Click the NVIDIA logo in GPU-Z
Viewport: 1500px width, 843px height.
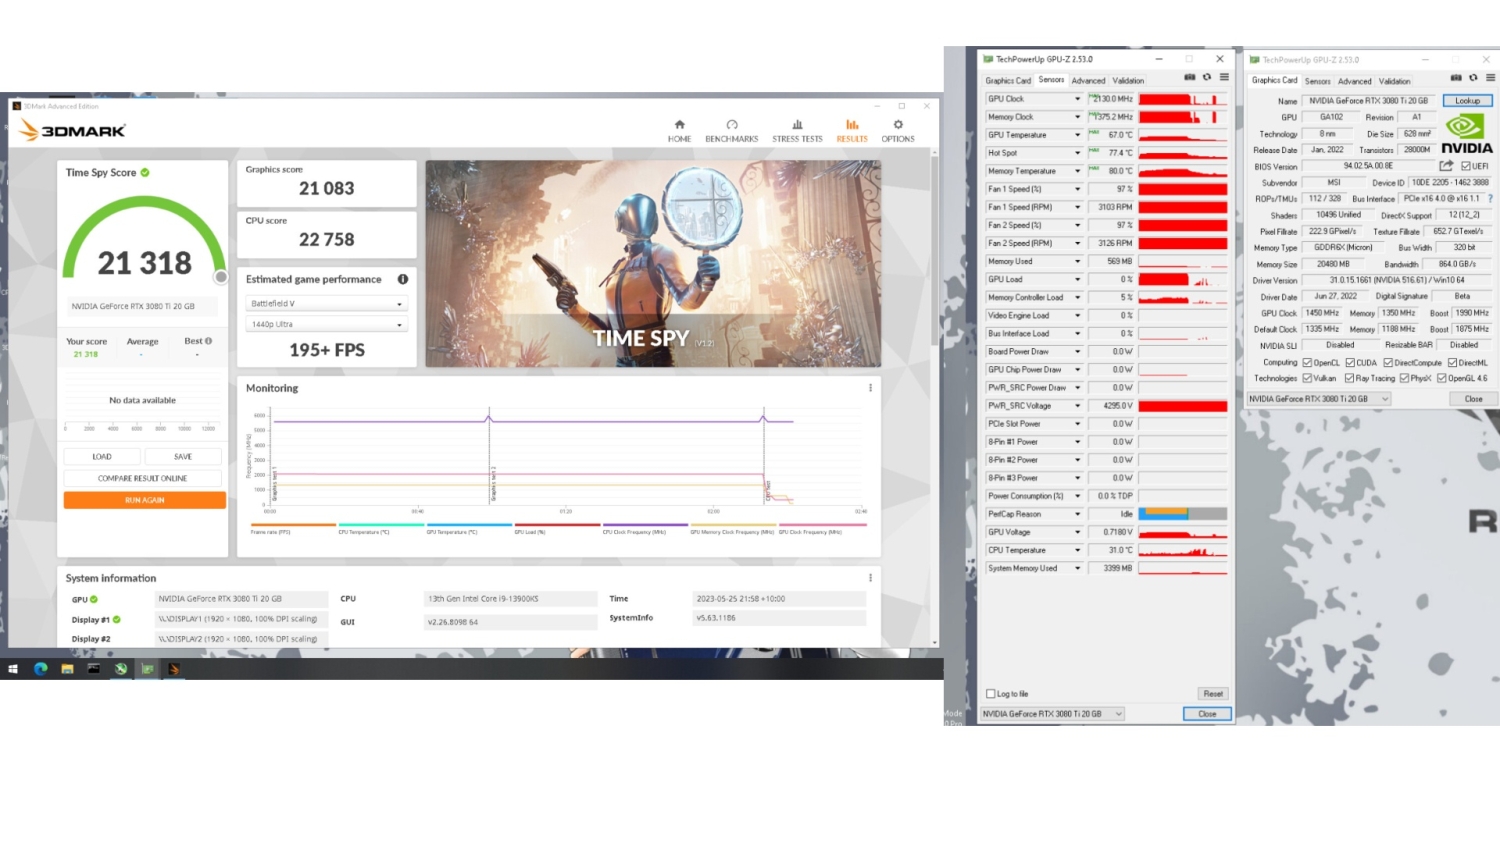(x=1467, y=133)
